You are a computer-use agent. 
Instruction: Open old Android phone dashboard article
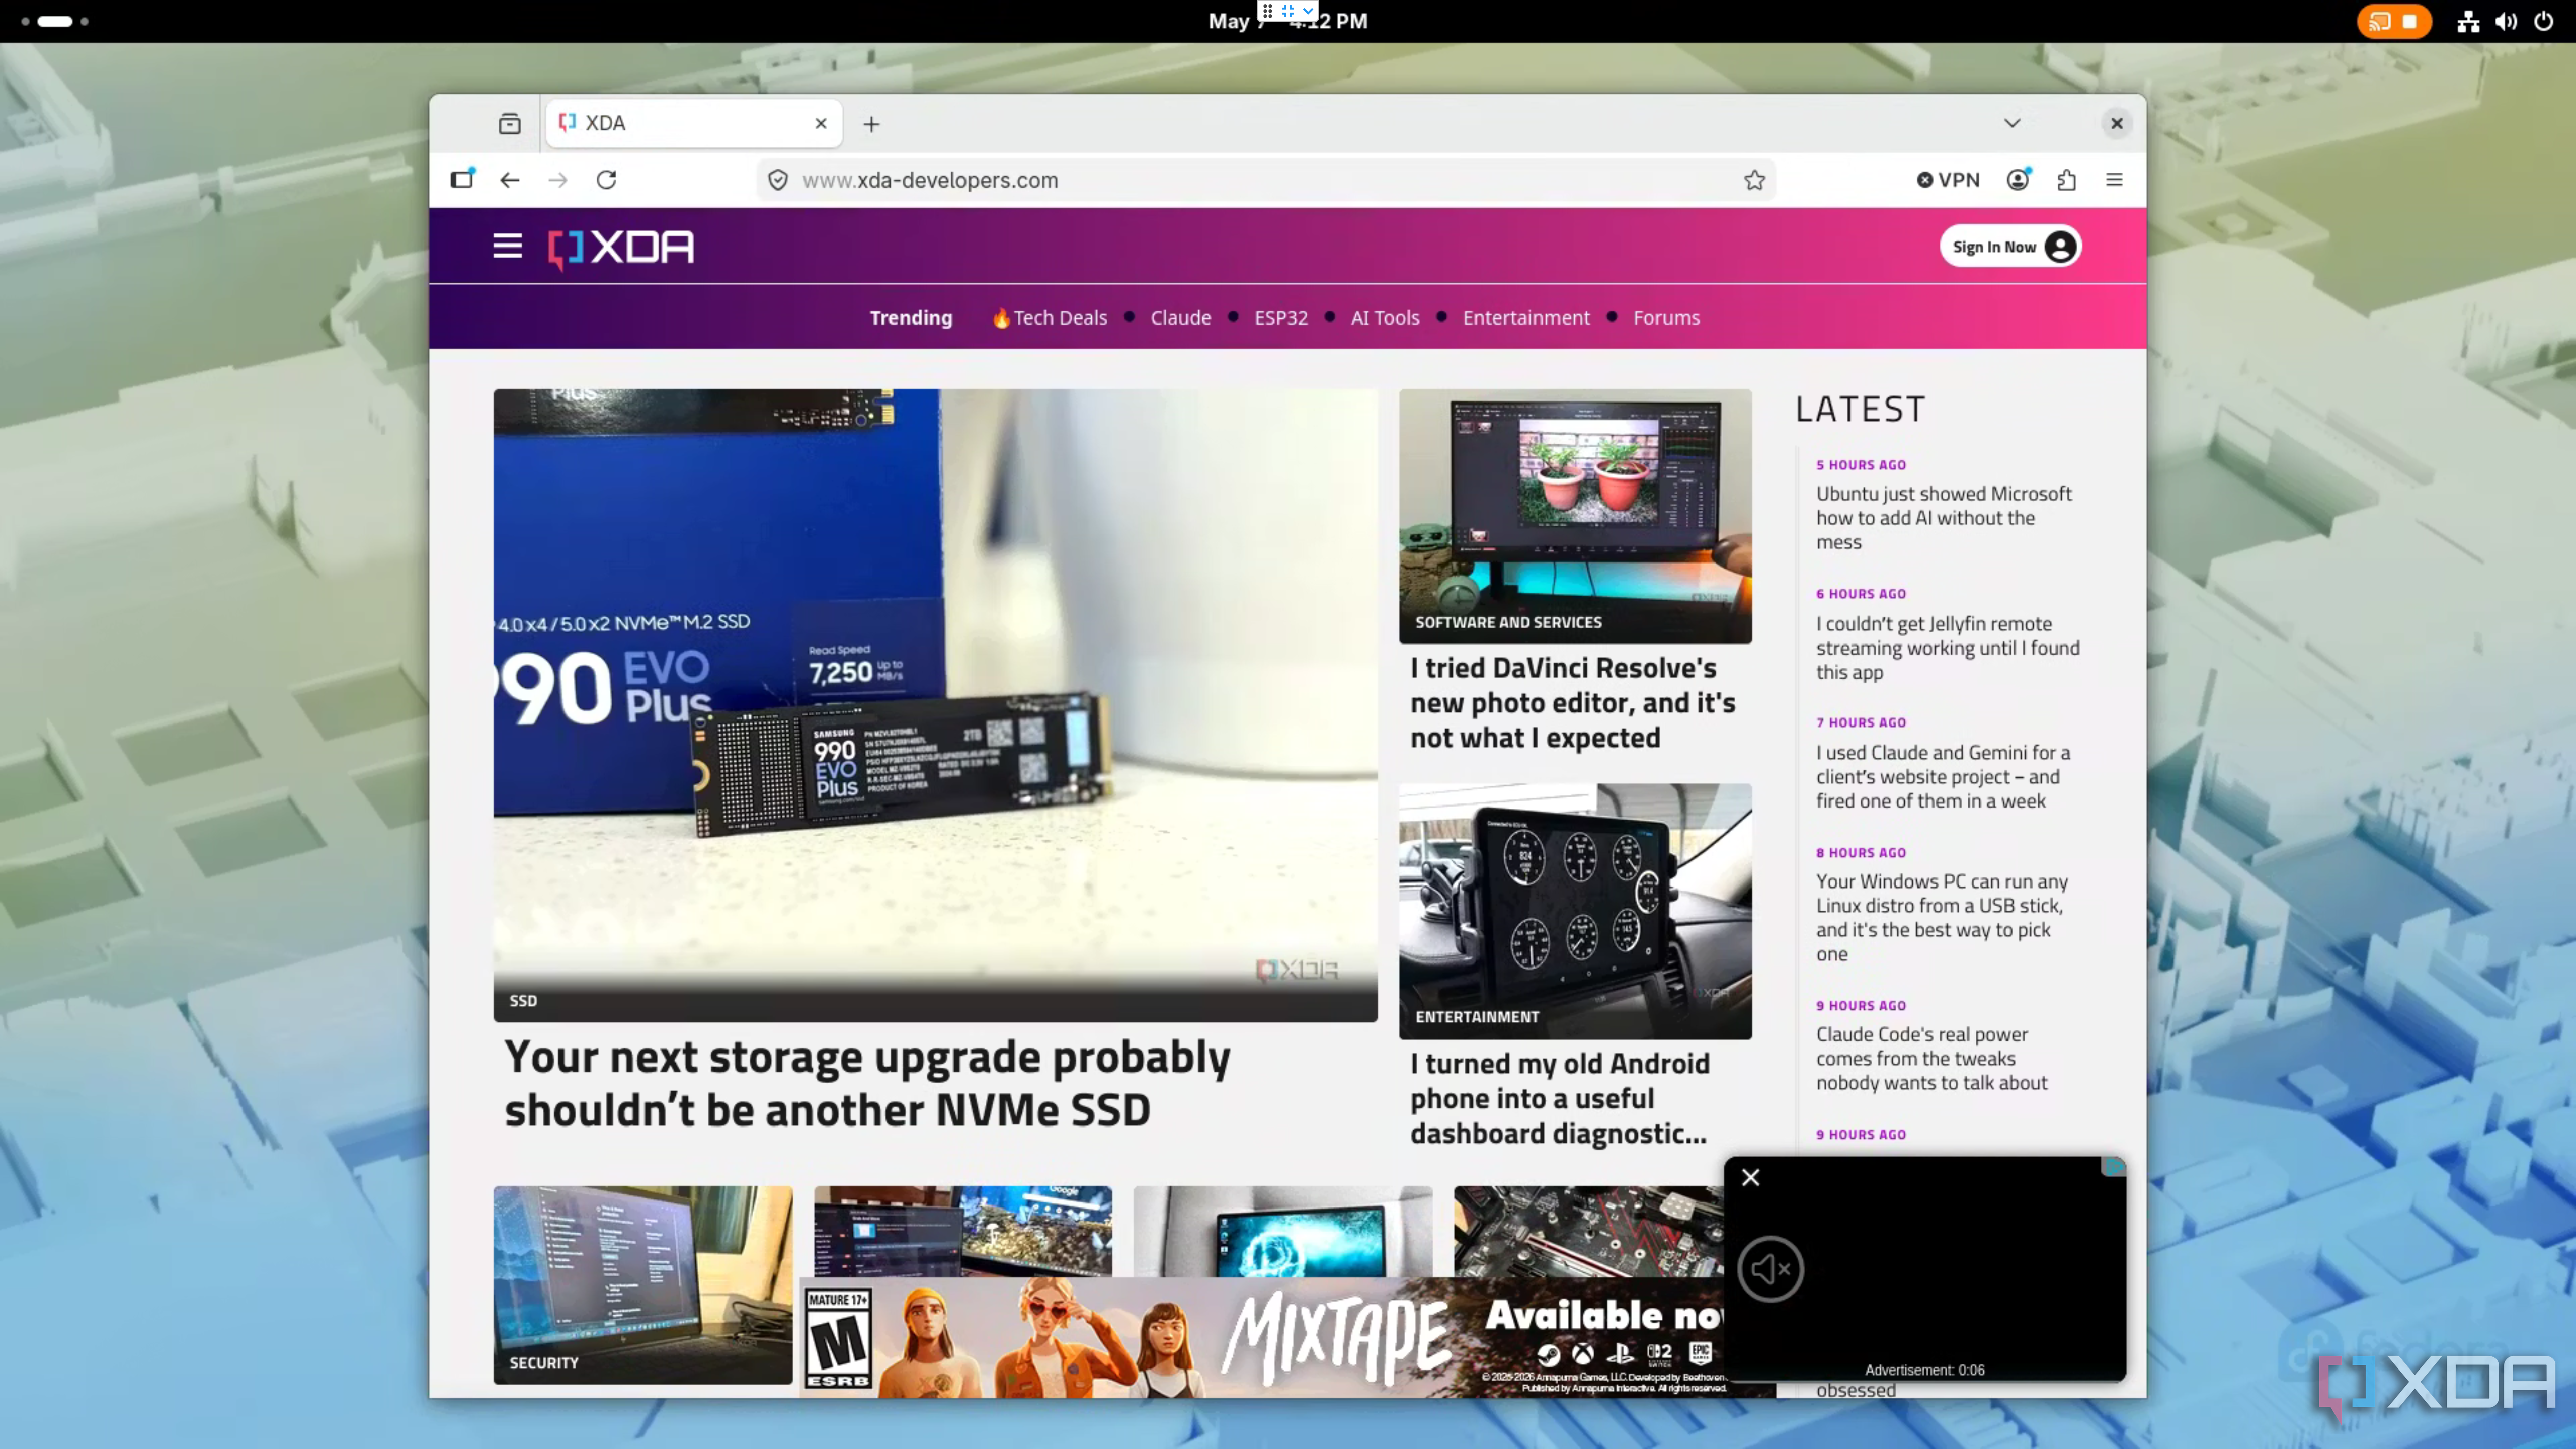(x=1560, y=1099)
